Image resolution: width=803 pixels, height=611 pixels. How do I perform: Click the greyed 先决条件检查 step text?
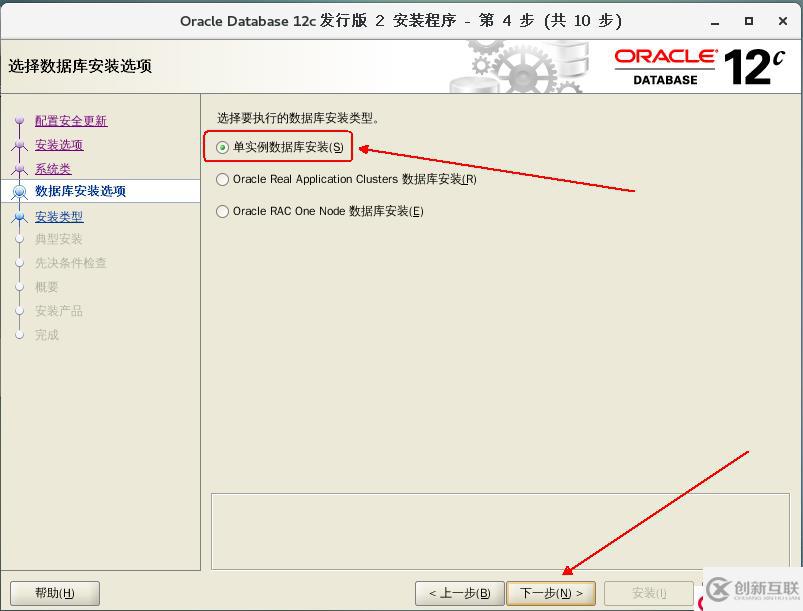click(x=71, y=263)
